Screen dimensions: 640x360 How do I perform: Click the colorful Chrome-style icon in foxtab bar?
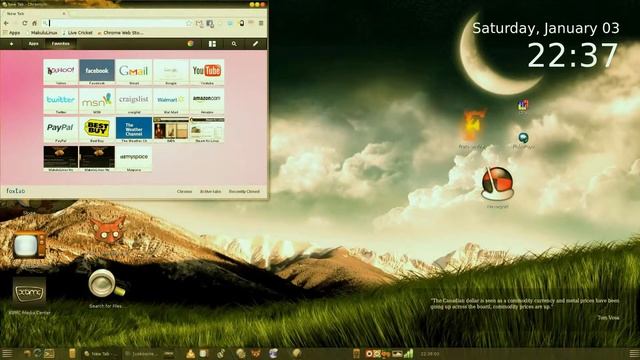click(191, 44)
